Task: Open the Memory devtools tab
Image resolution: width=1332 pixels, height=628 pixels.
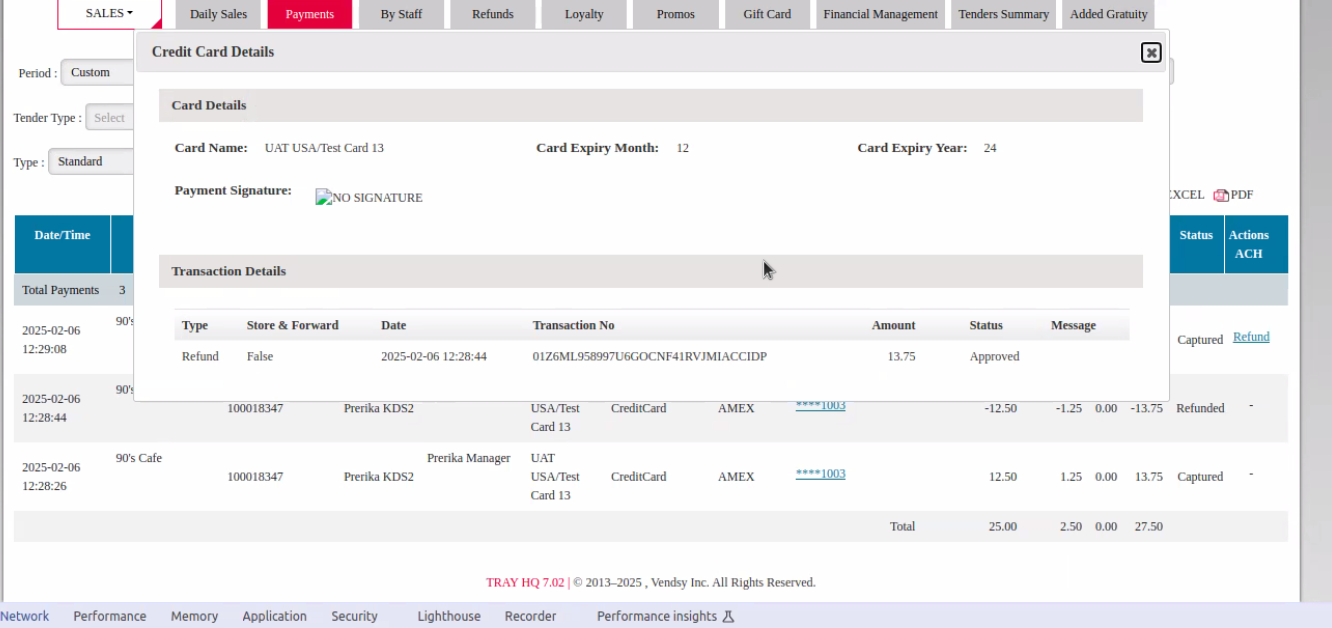Action: [x=194, y=616]
